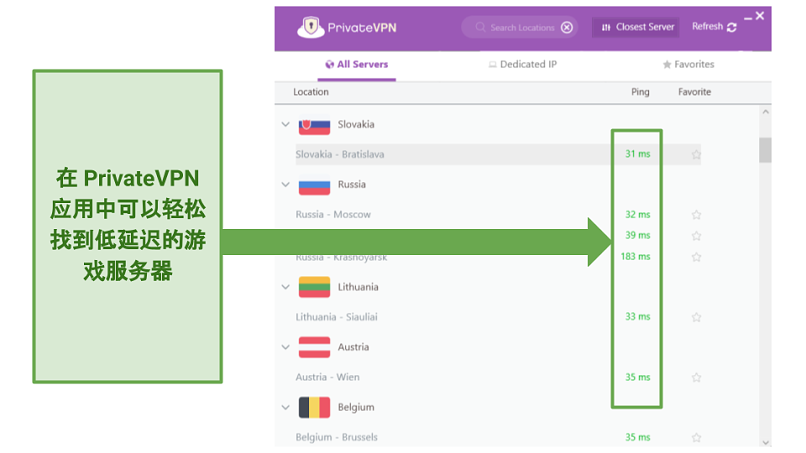The image size is (806, 453).
Task: Click the scrollbar up arrow
Action: [x=765, y=112]
